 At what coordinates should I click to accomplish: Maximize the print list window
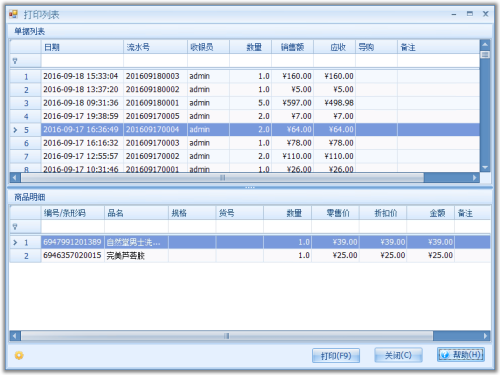470,14
